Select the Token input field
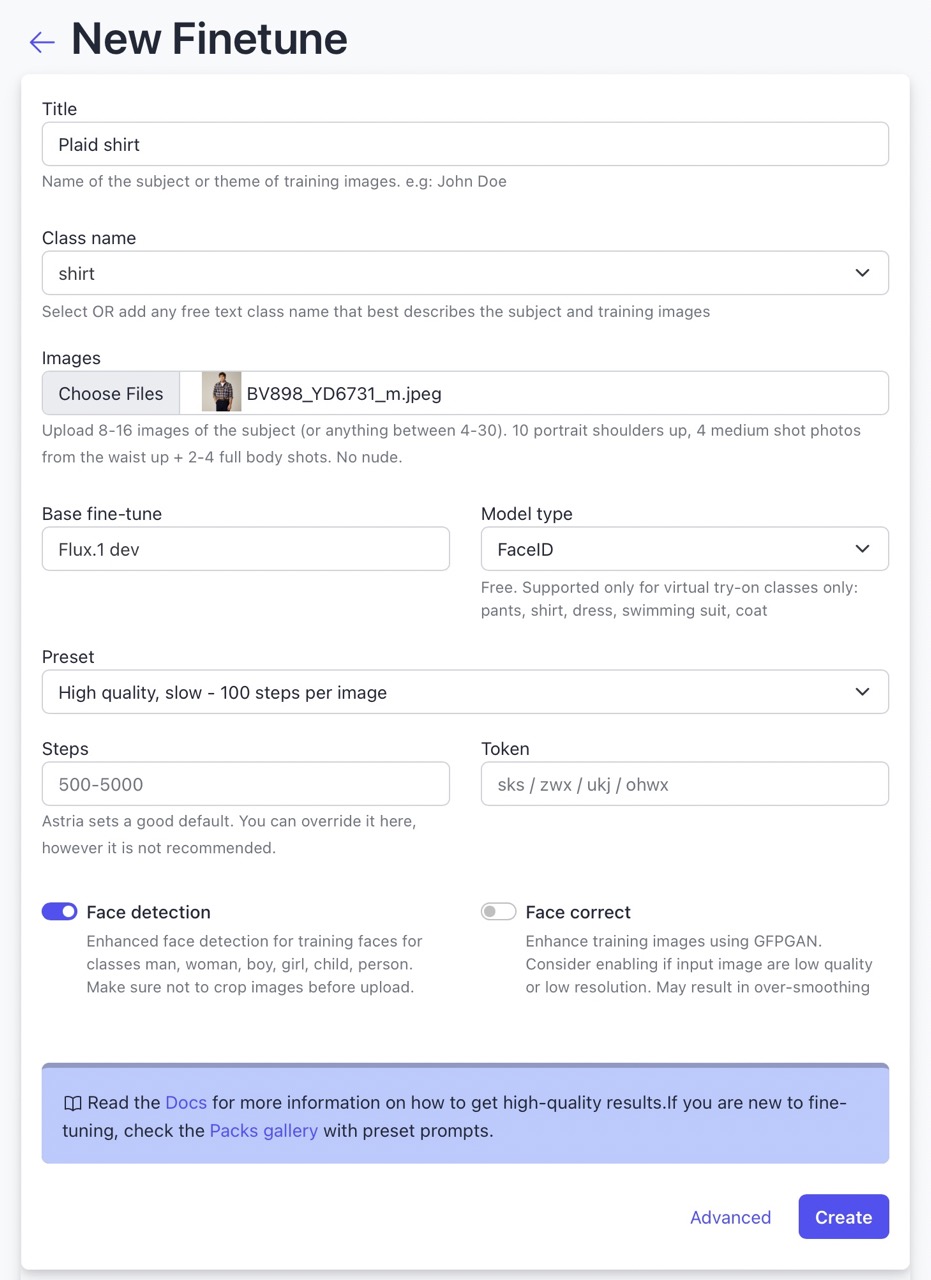Viewport: 931px width, 1280px height. pyautogui.click(x=685, y=784)
